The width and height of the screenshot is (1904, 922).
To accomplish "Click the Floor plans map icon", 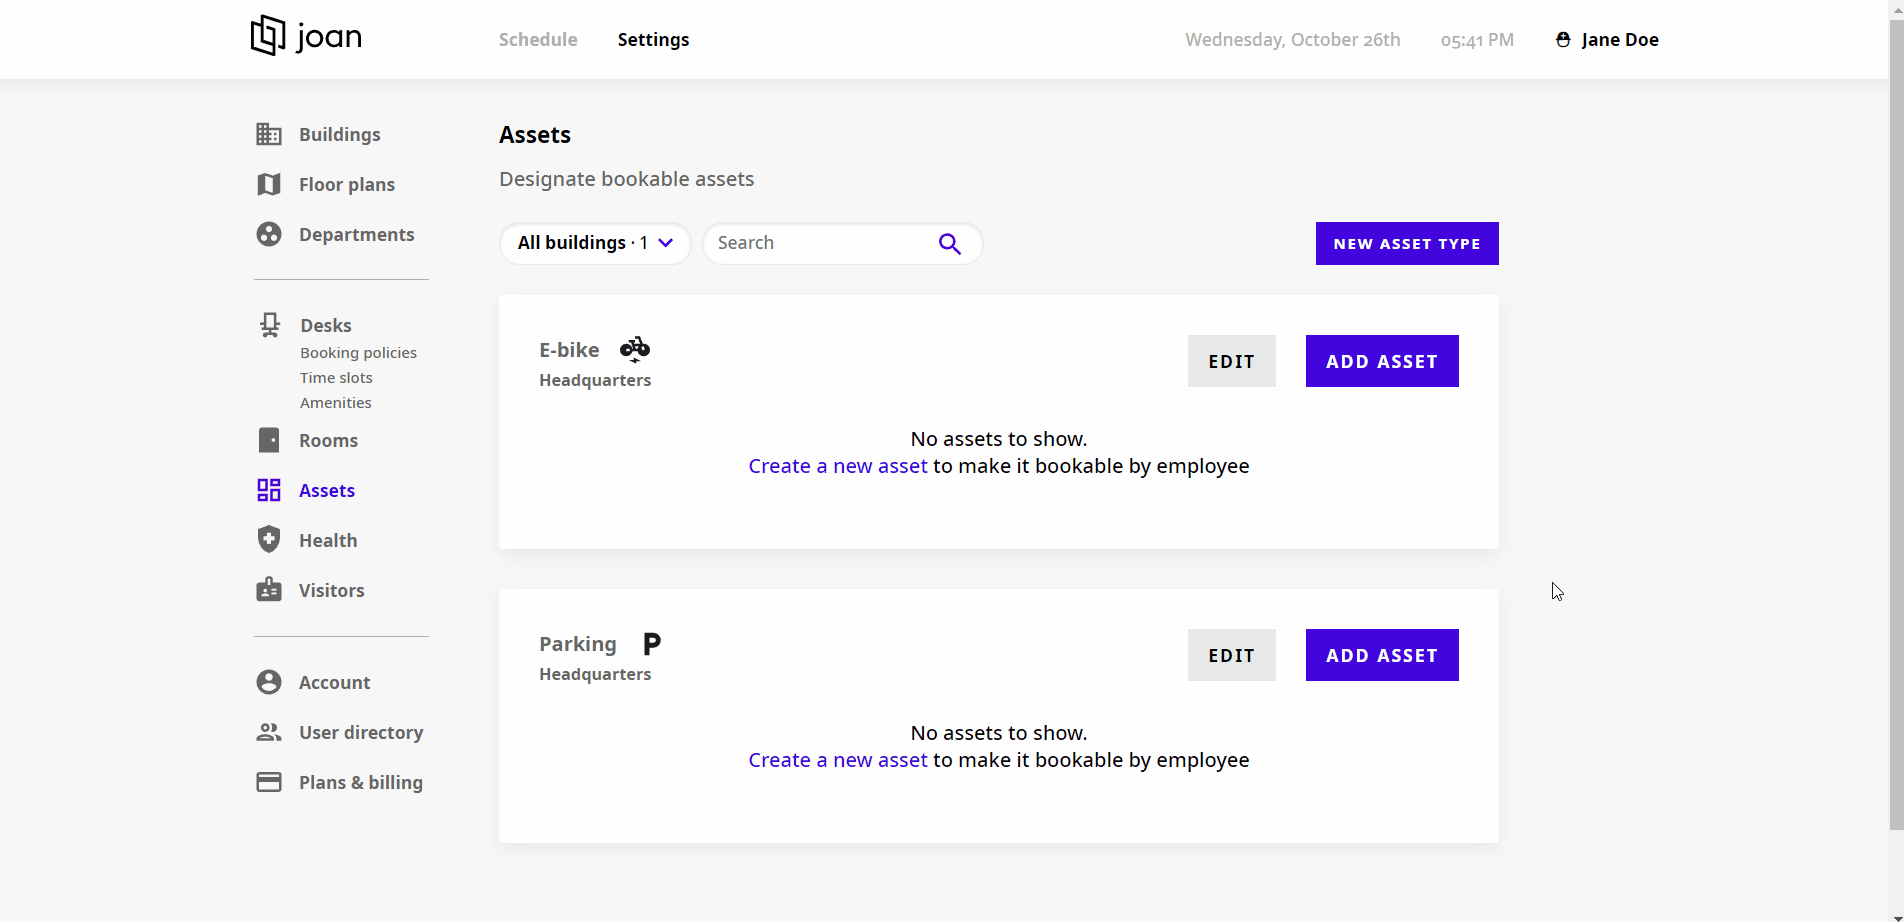I will pyautogui.click(x=268, y=184).
